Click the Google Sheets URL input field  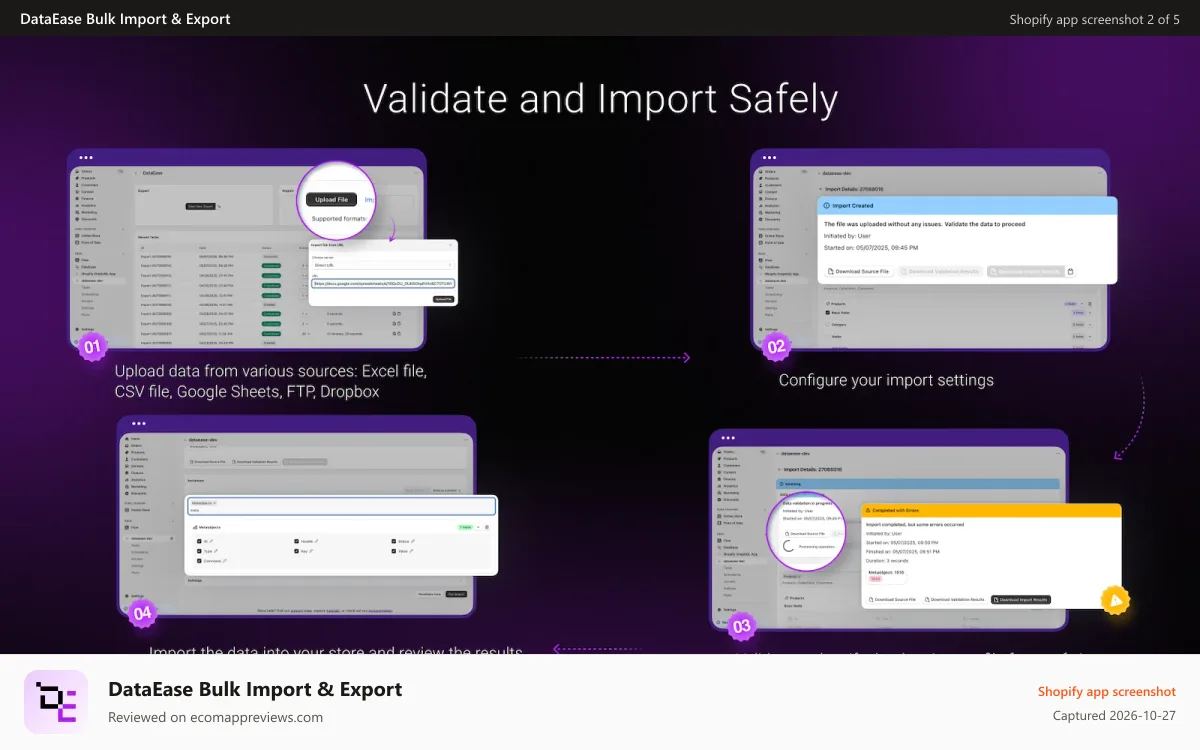383,284
